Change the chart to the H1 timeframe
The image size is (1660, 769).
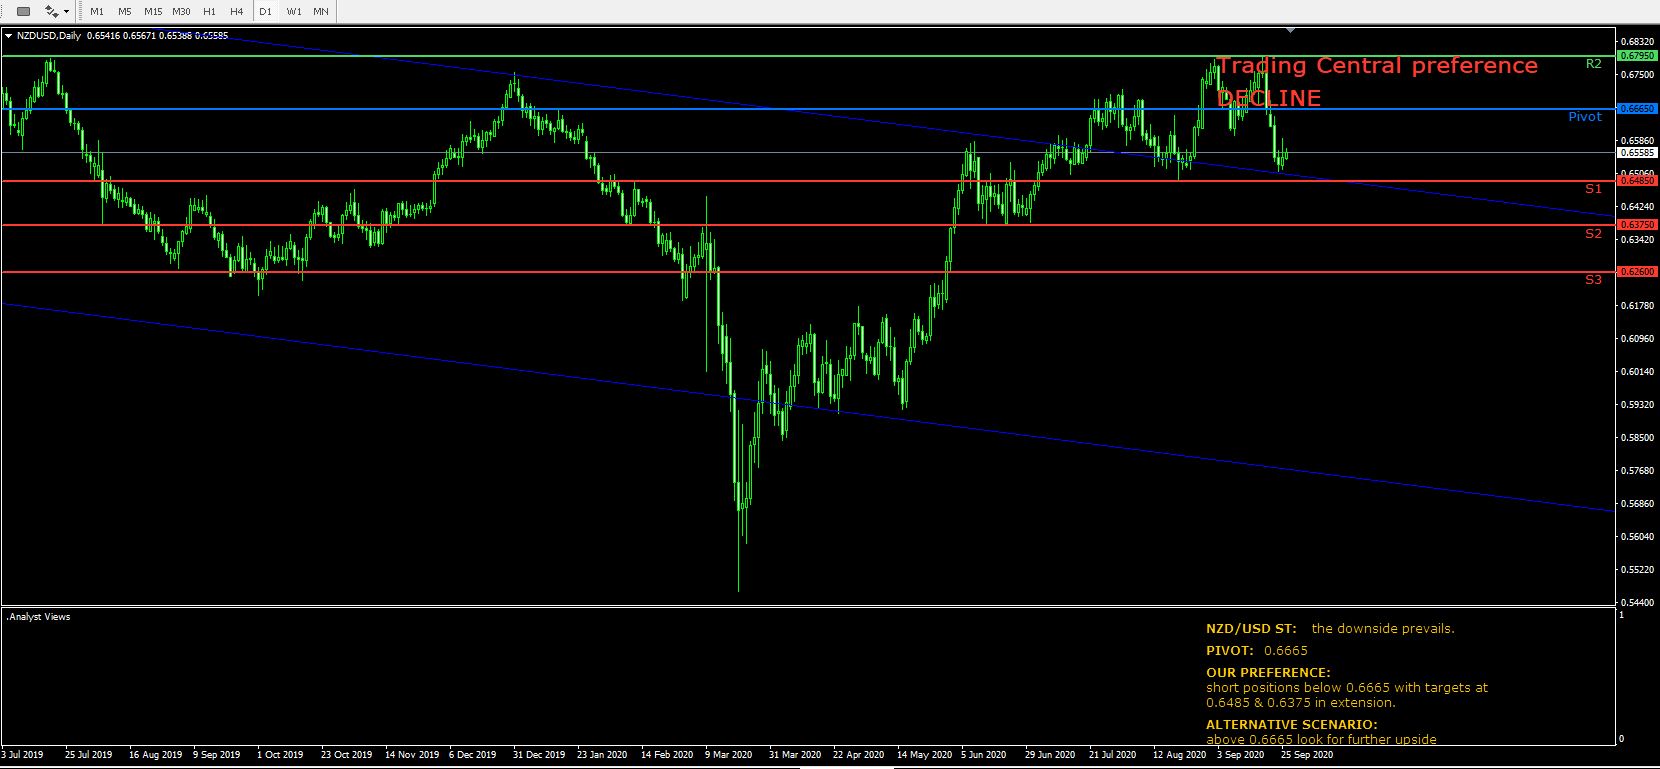point(209,11)
